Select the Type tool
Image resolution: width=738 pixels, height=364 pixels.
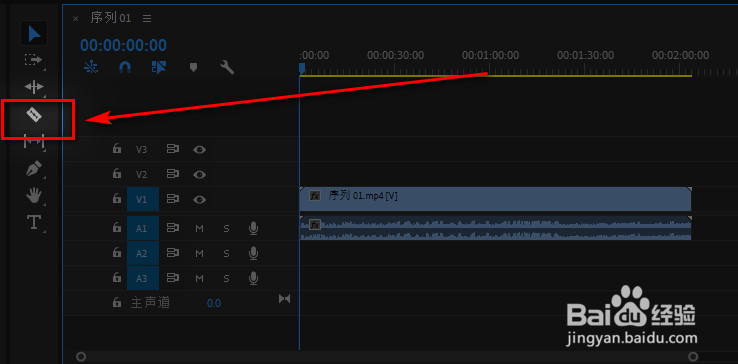(x=34, y=222)
